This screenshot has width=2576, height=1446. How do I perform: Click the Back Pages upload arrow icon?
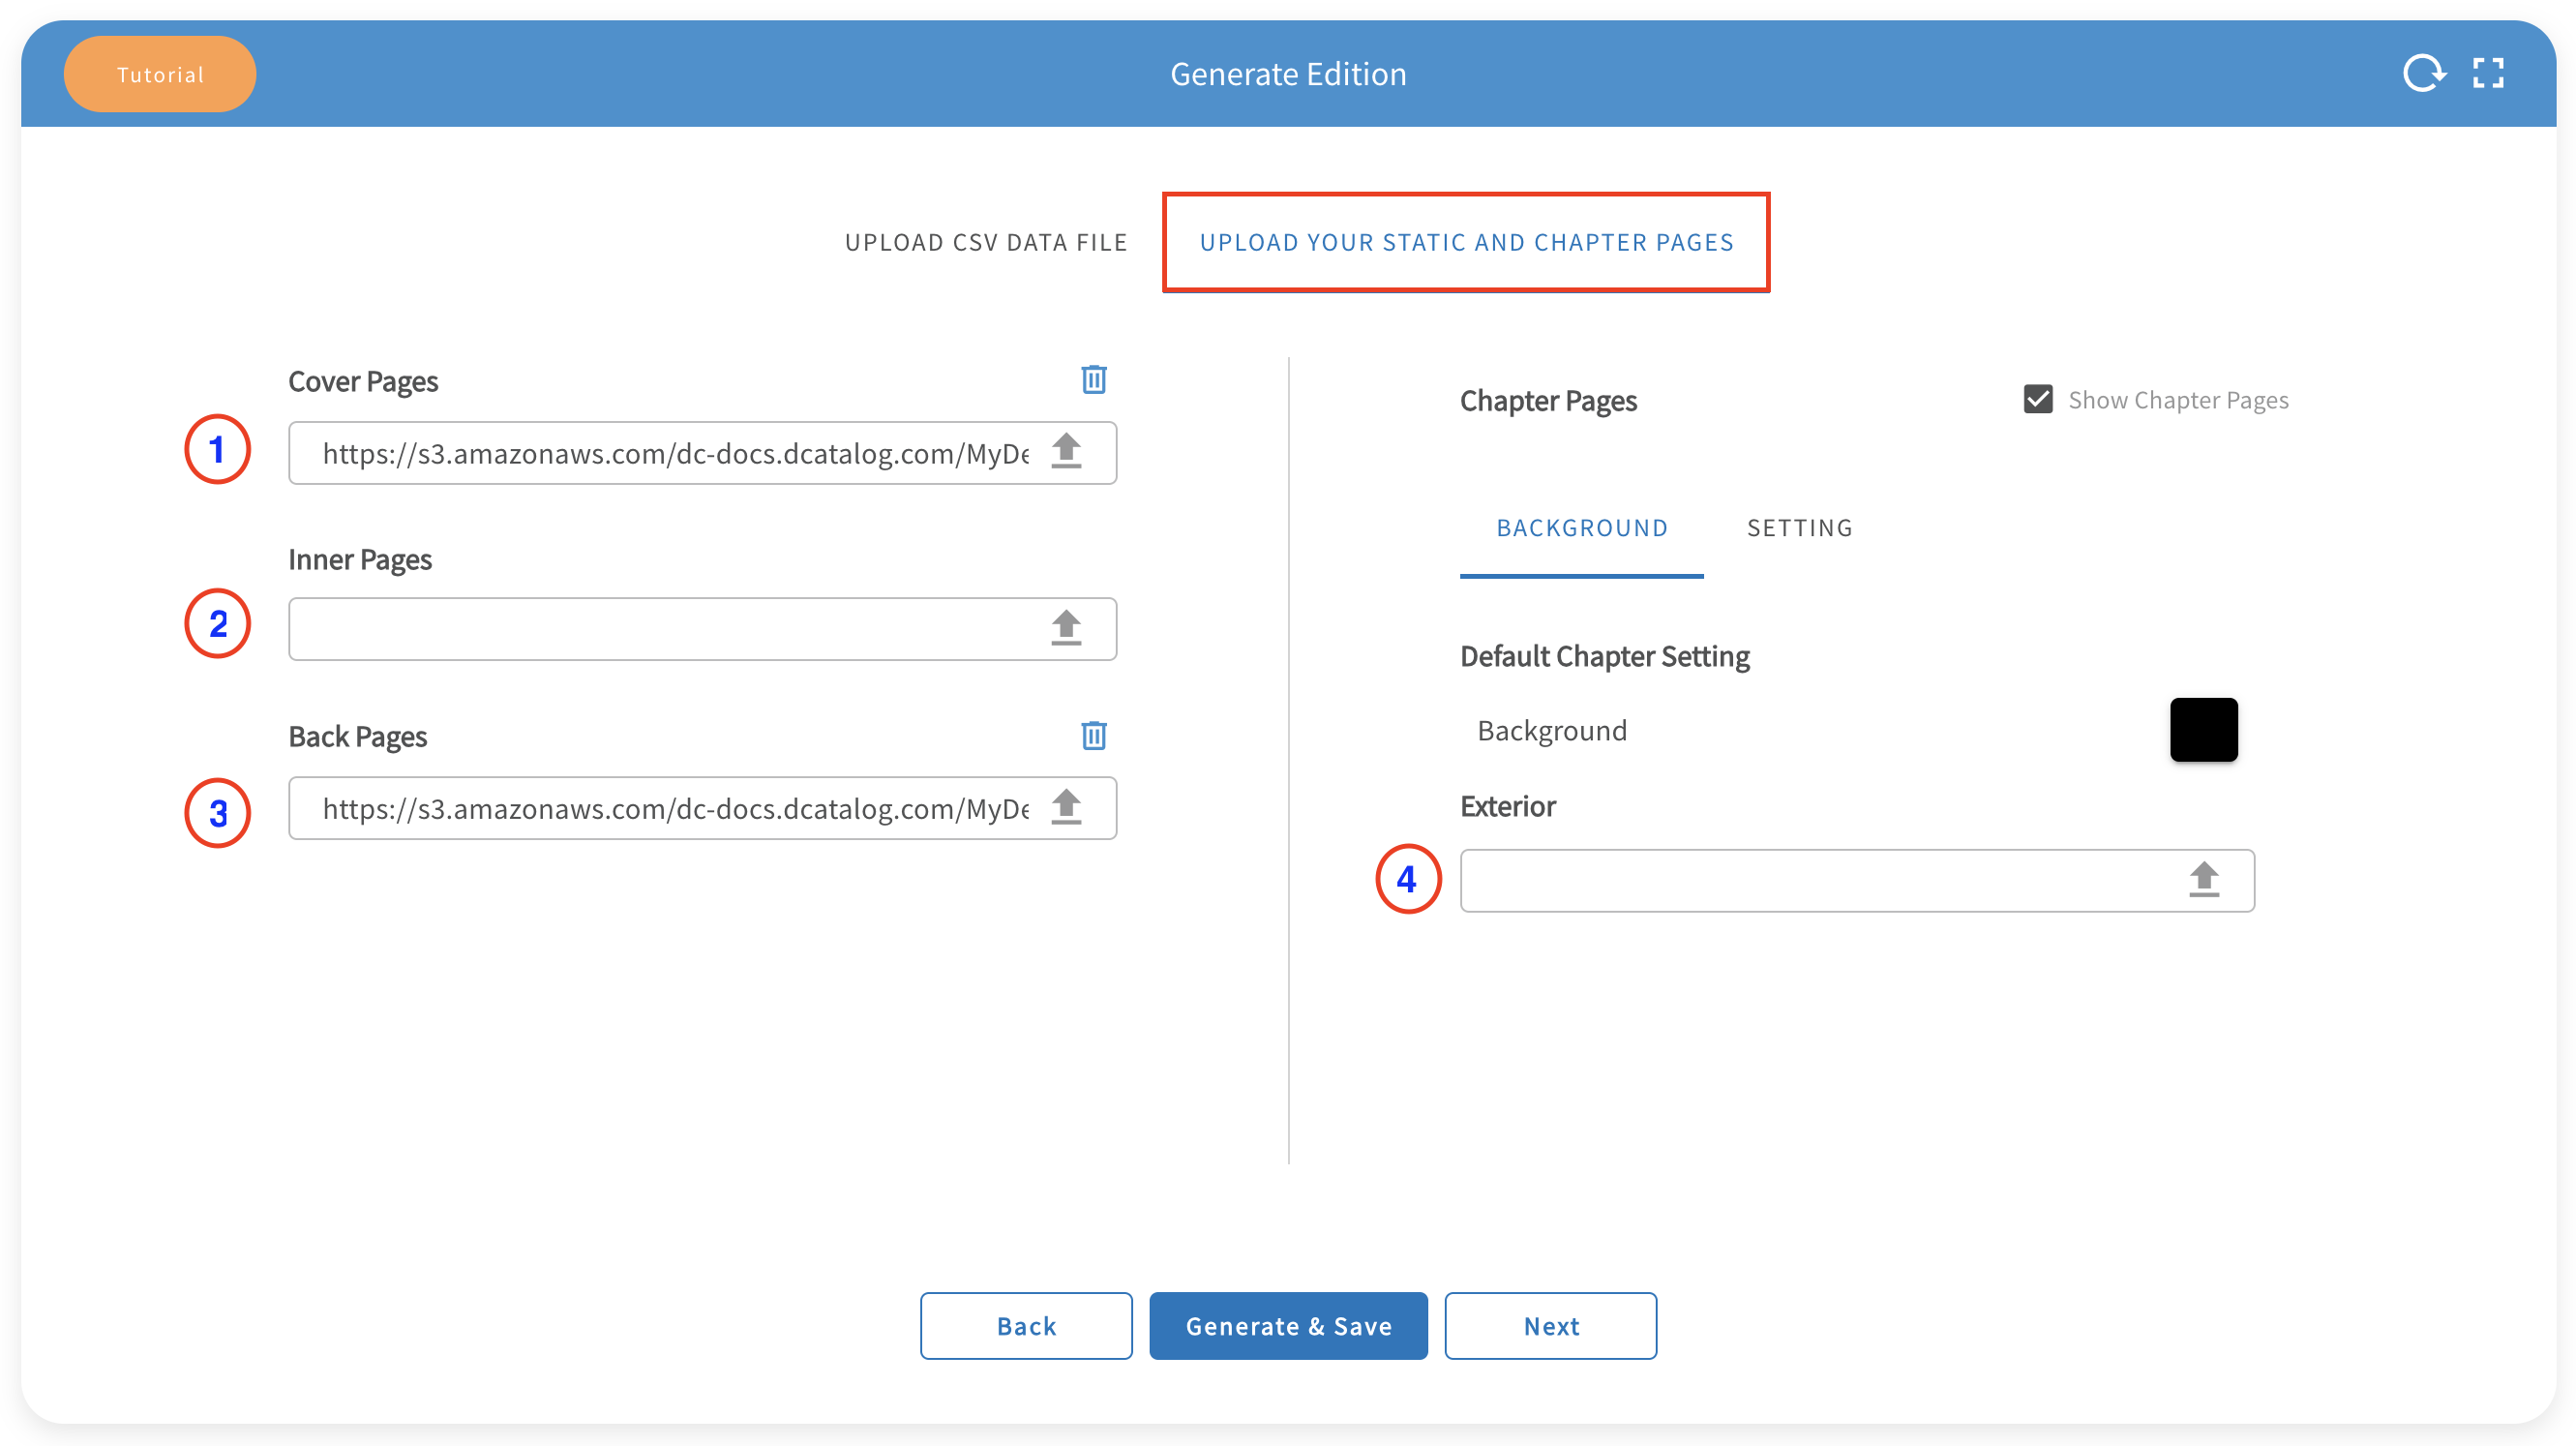pyautogui.click(x=1066, y=807)
